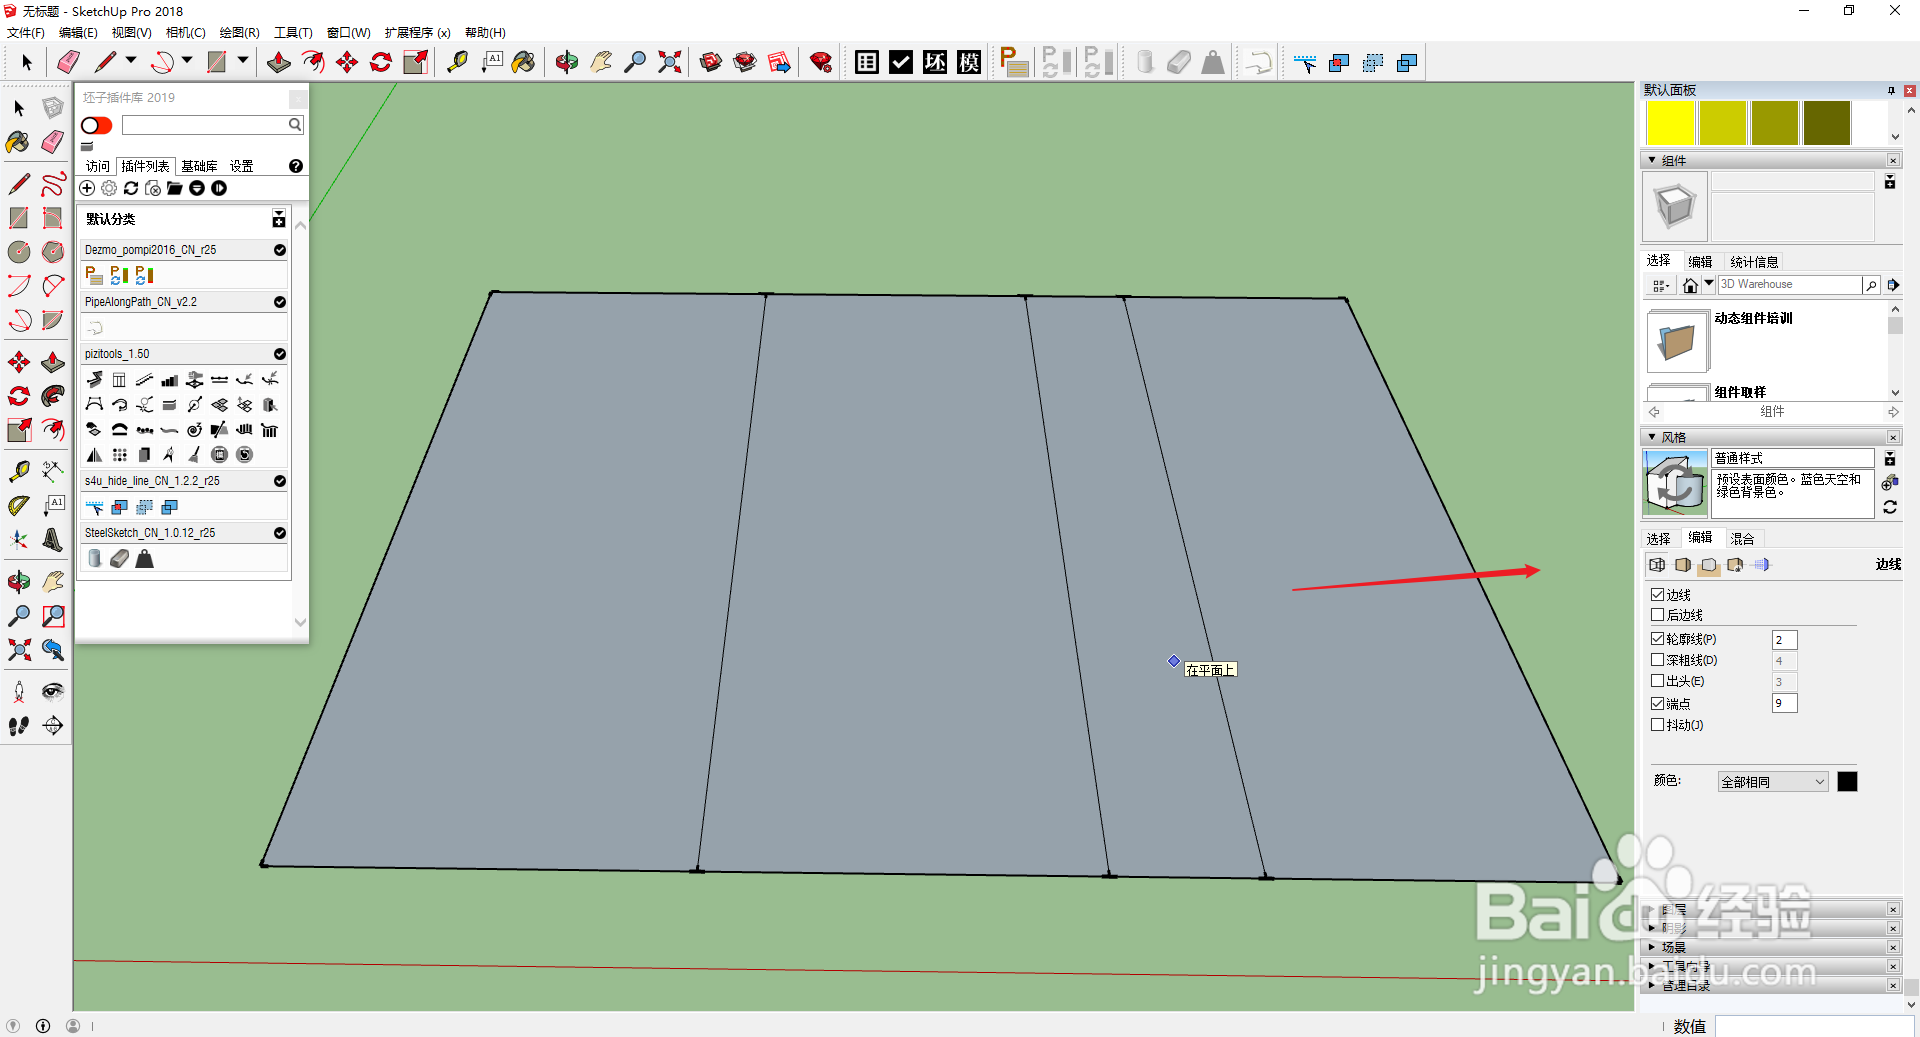Toggle the 轮廓线(P) checkbox

tap(1658, 638)
